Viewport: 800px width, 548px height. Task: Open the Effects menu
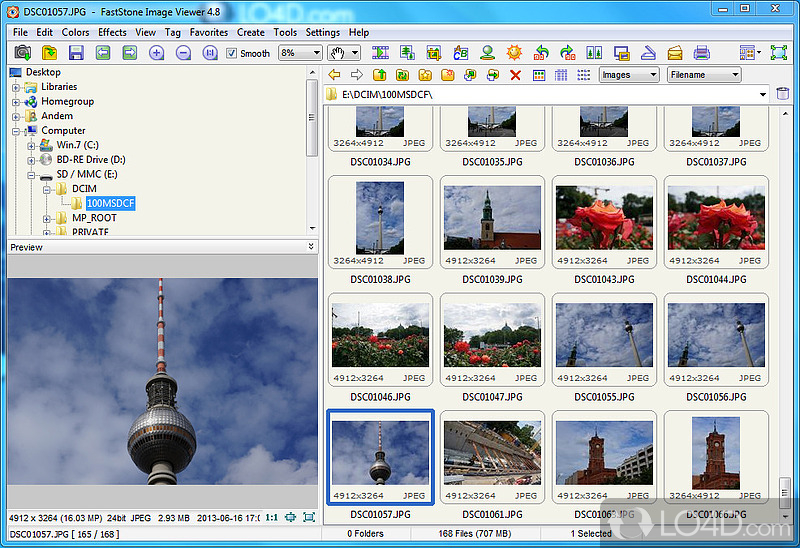112,32
